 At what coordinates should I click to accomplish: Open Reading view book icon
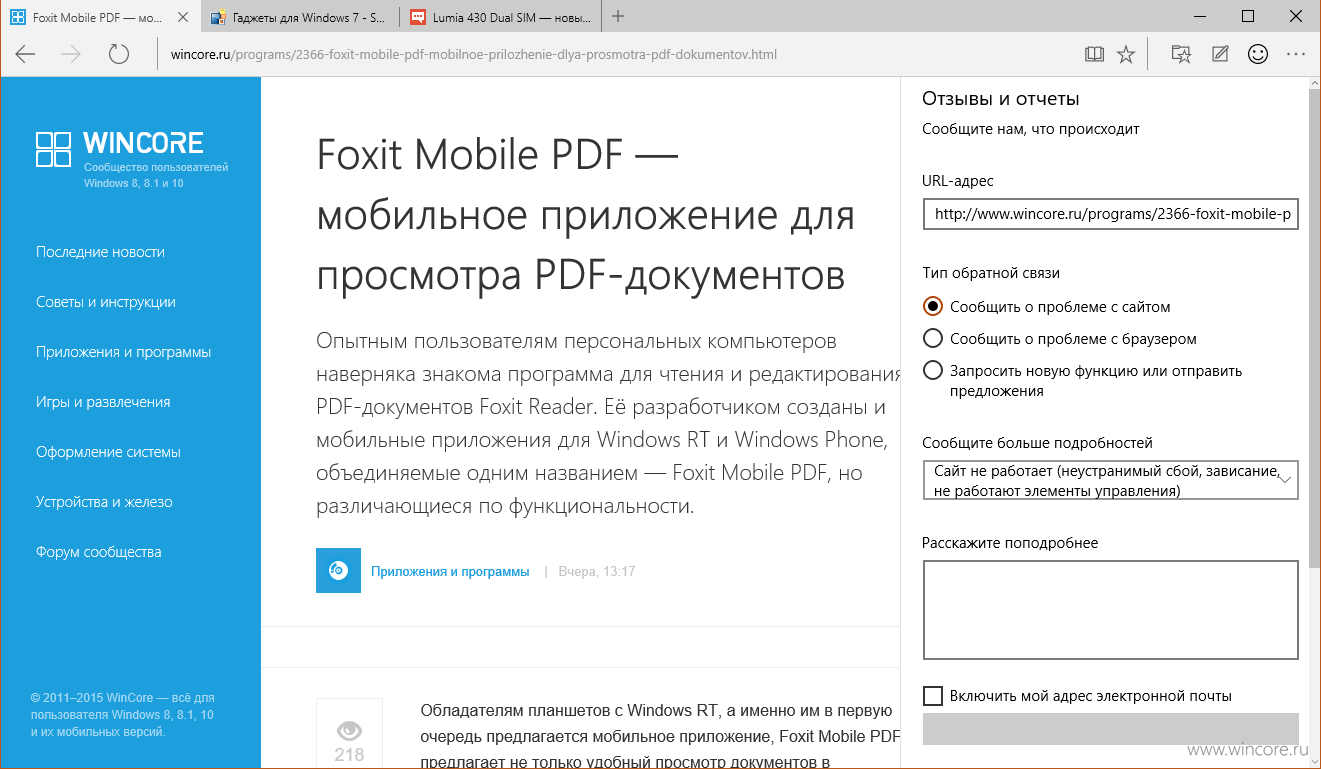pos(1094,55)
